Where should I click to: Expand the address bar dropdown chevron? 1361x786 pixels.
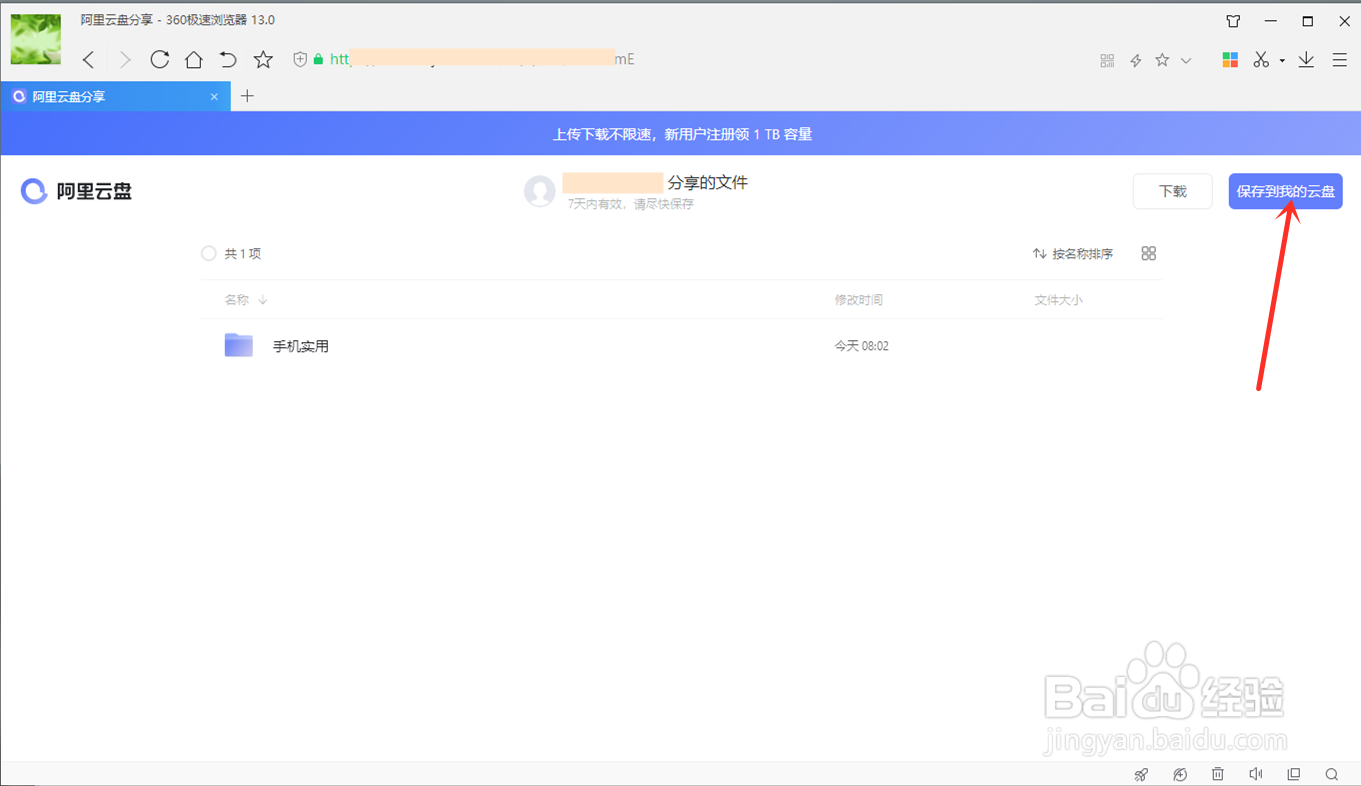pos(1186,61)
